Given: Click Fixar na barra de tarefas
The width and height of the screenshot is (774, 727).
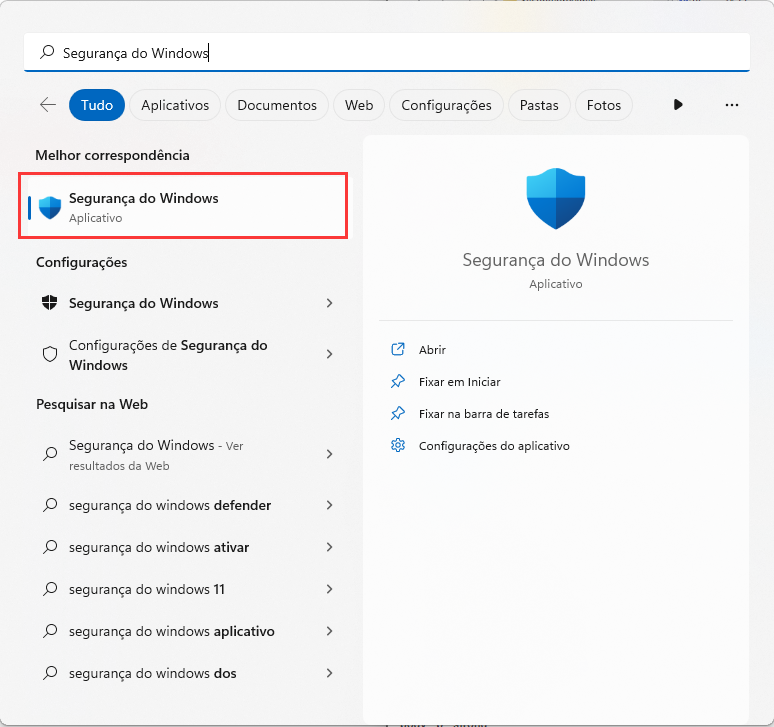Looking at the screenshot, I should coord(484,414).
